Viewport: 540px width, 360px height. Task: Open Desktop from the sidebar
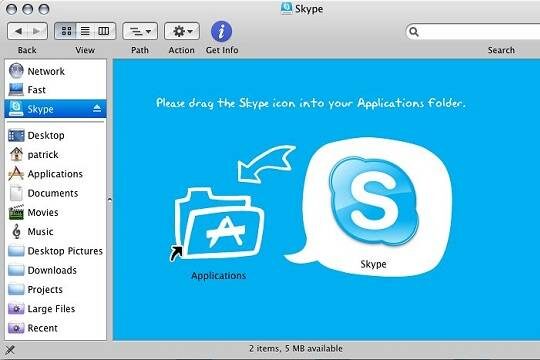click(55, 135)
